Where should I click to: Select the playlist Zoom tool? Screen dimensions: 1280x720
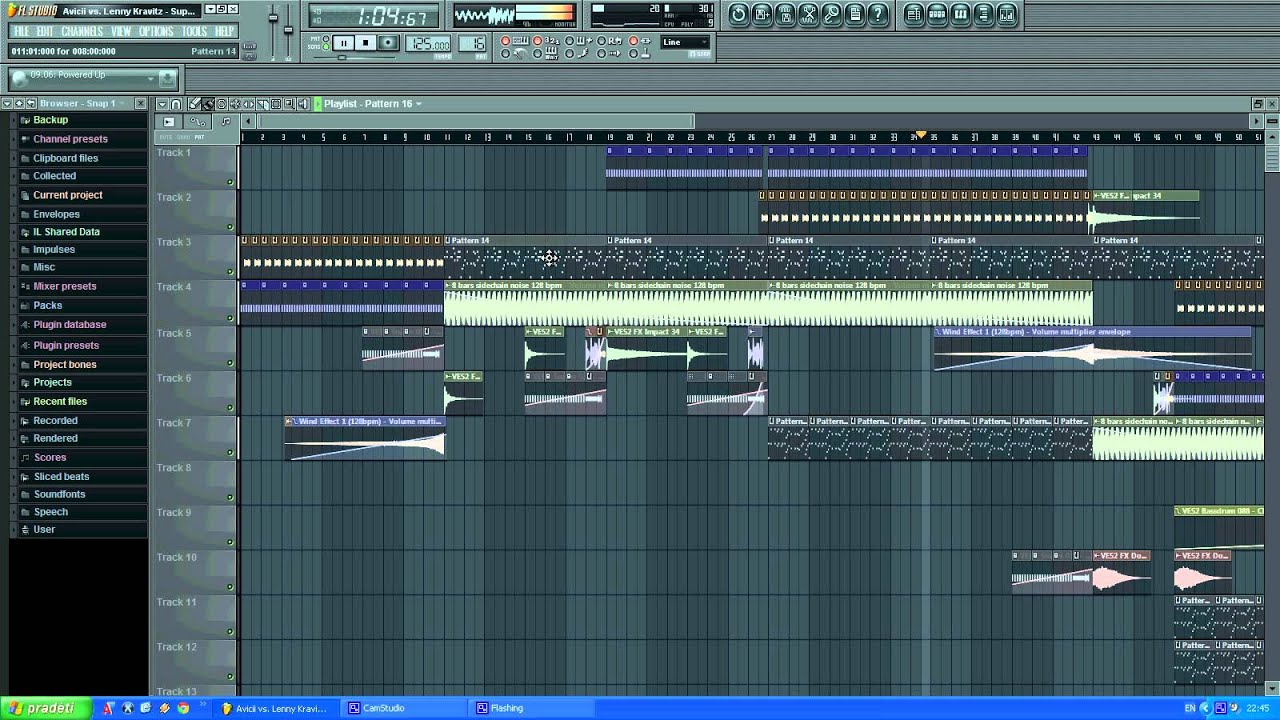tap(289, 104)
